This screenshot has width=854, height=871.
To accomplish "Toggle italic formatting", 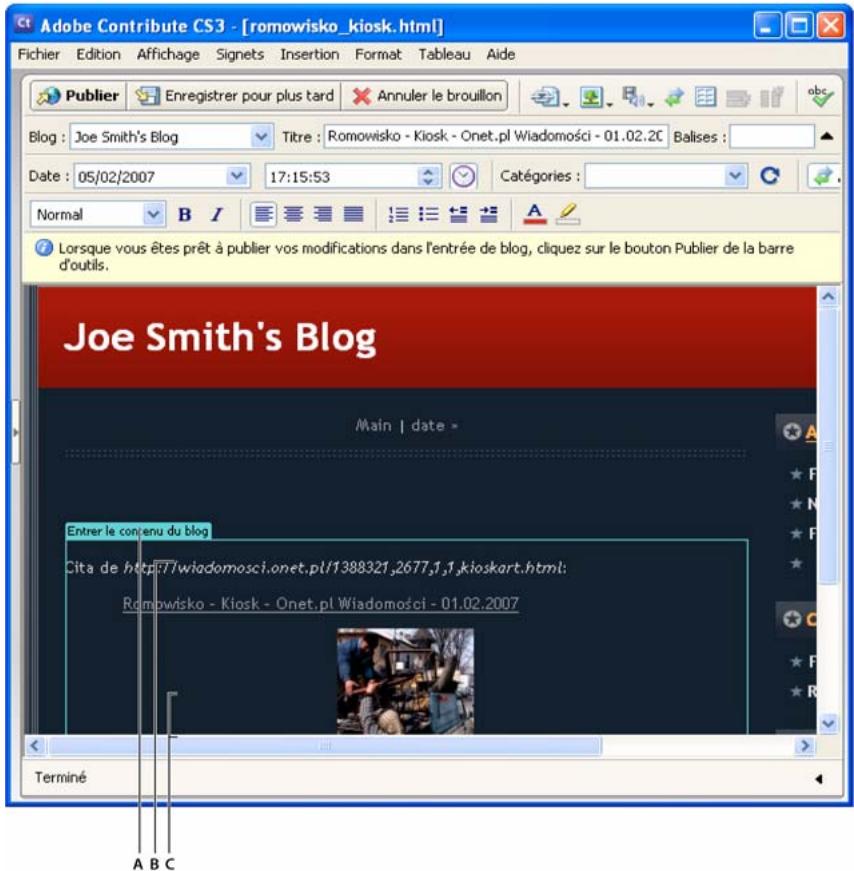I will (x=217, y=214).
